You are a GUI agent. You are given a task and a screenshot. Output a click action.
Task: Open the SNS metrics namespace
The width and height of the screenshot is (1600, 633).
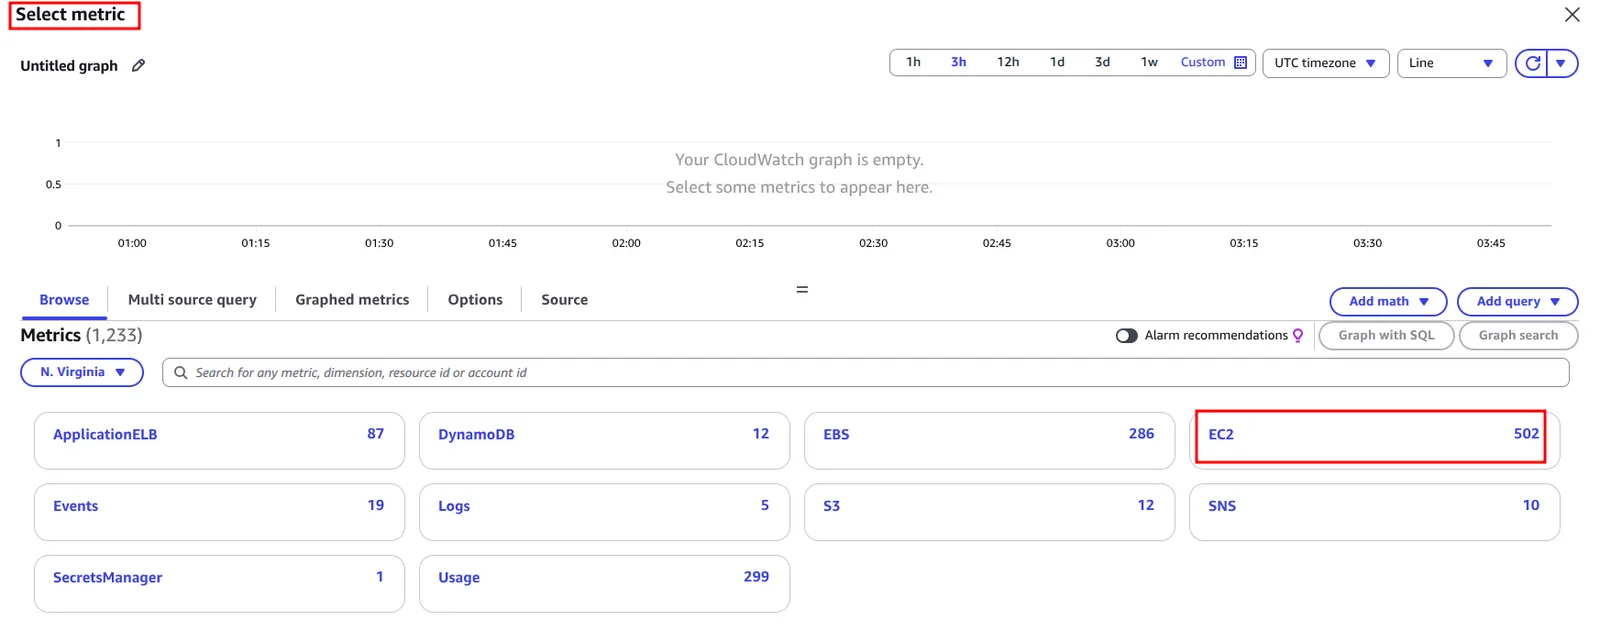[1374, 512]
